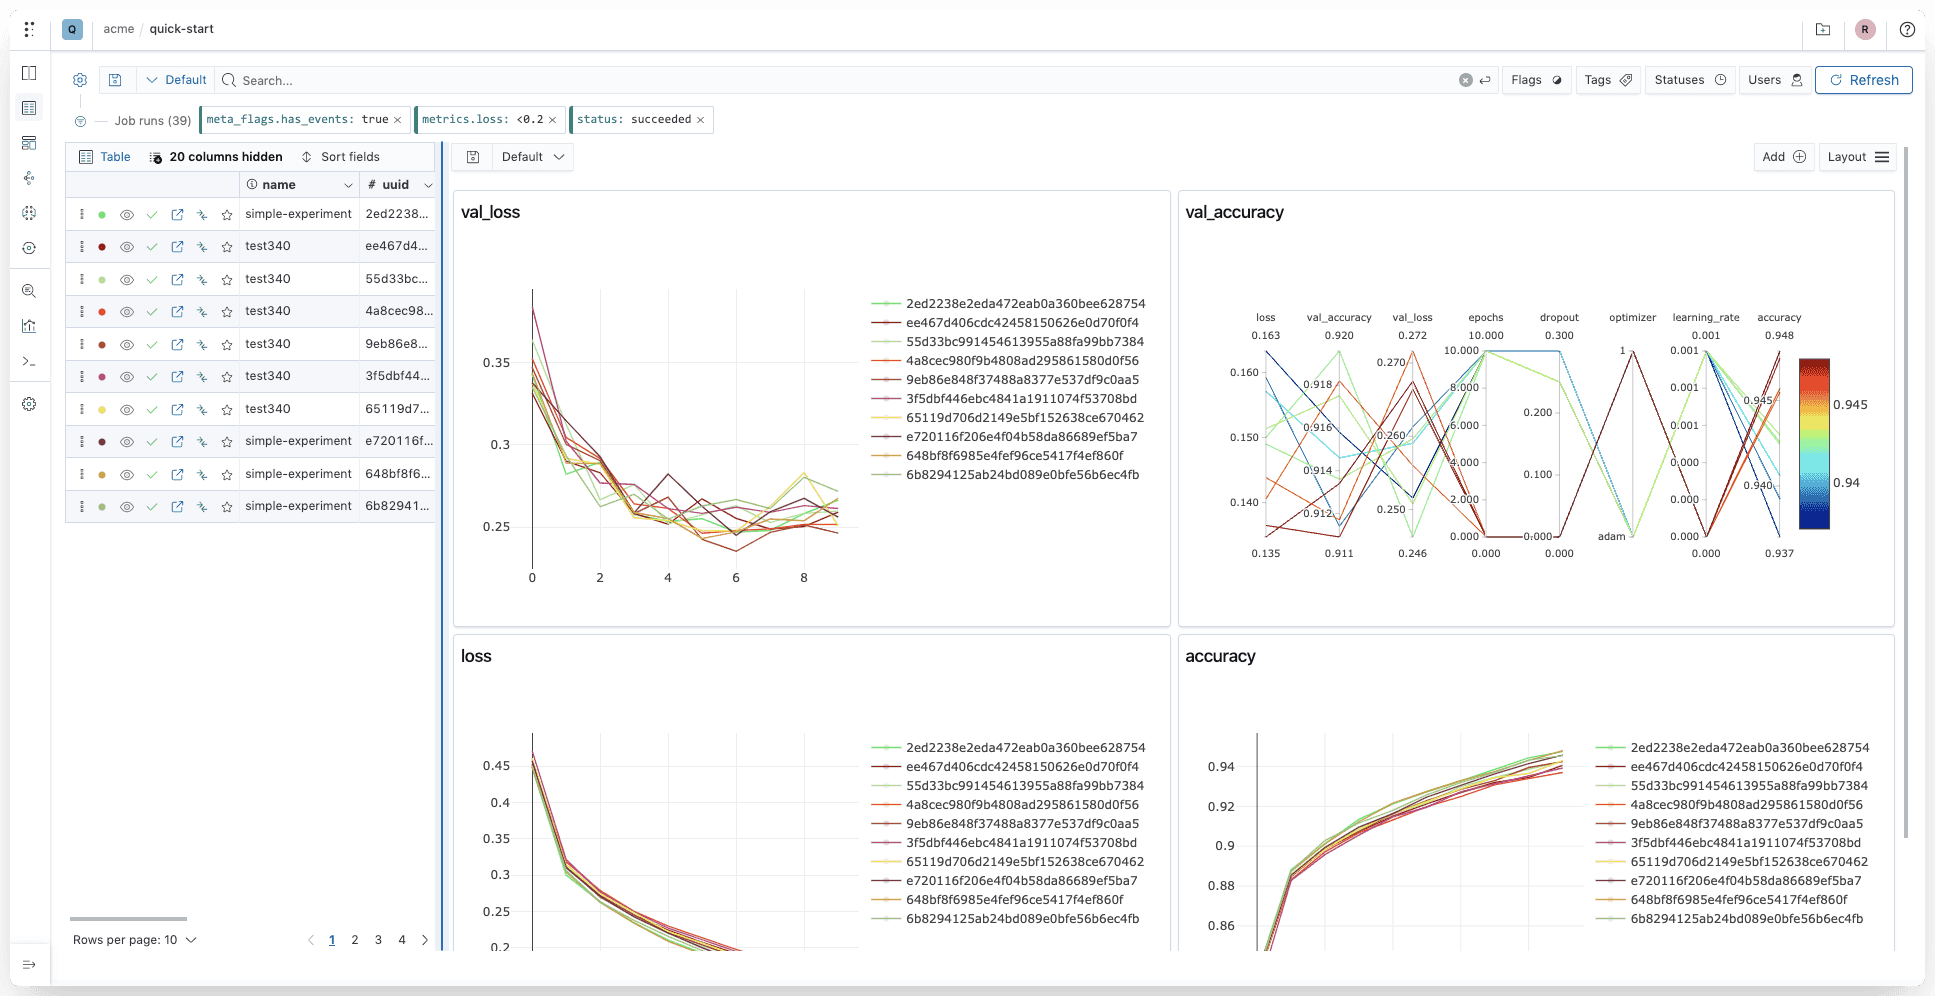Select the artifacts network icon in the left sidebar
This screenshot has height=996, width=1935.
point(29,213)
